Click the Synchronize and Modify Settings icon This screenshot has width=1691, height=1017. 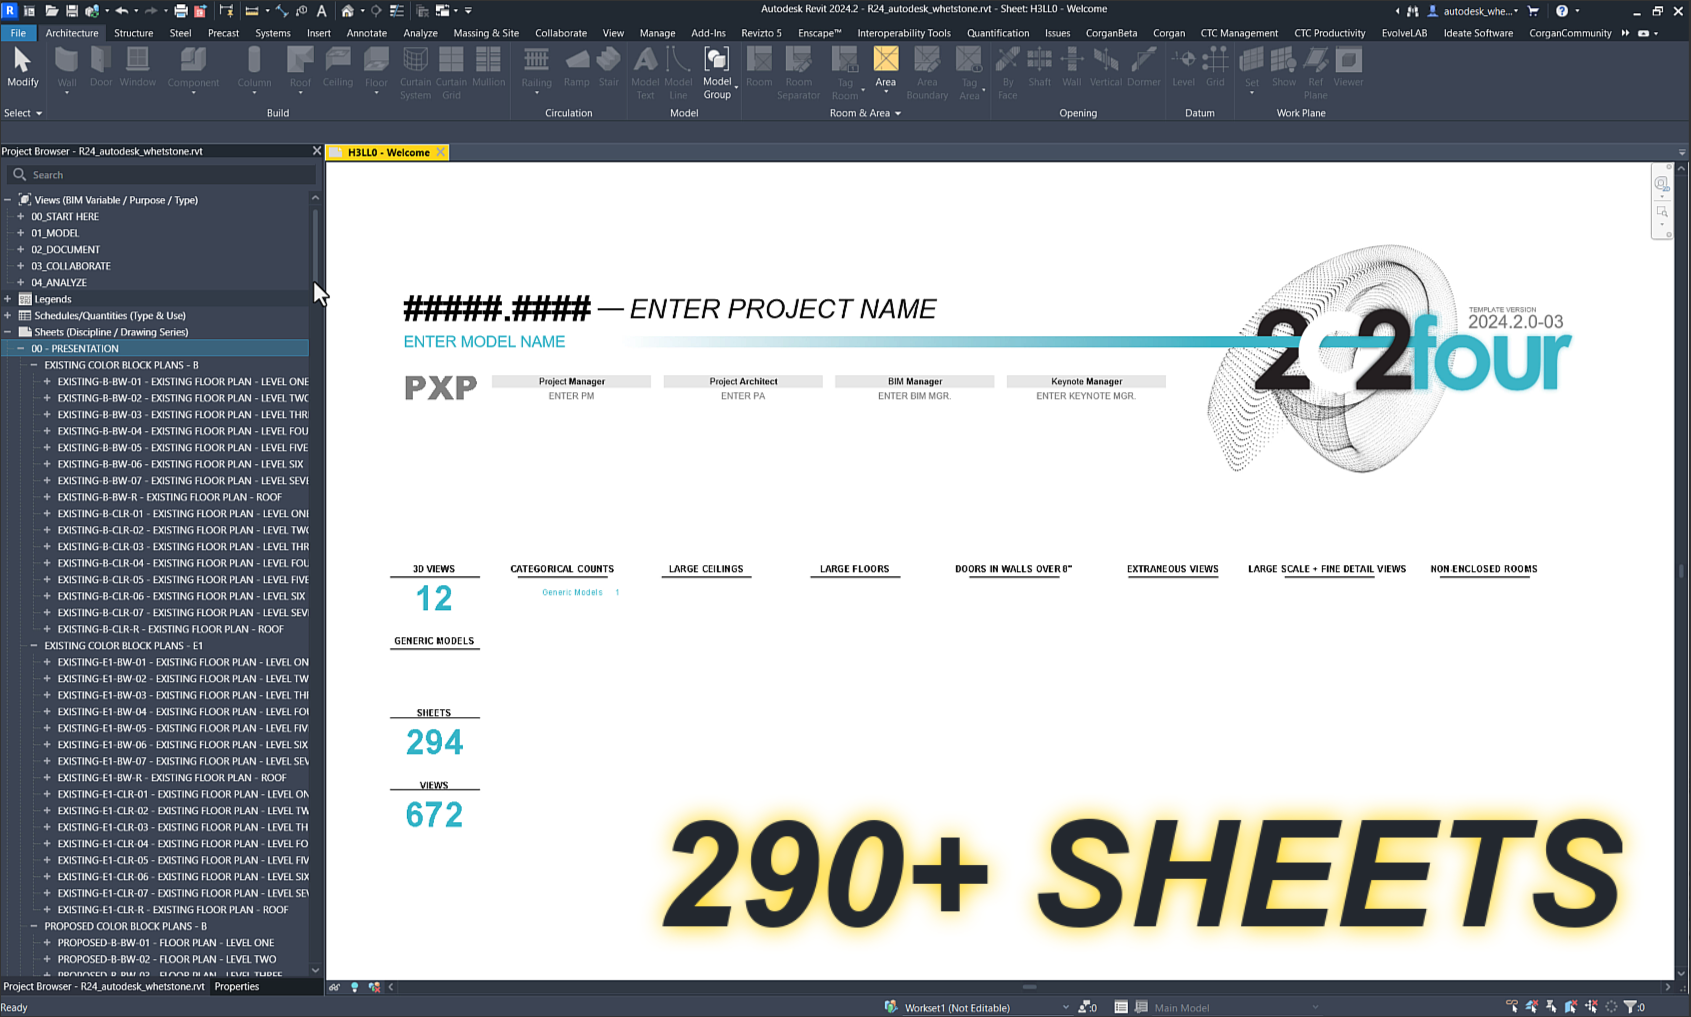[x=92, y=11]
